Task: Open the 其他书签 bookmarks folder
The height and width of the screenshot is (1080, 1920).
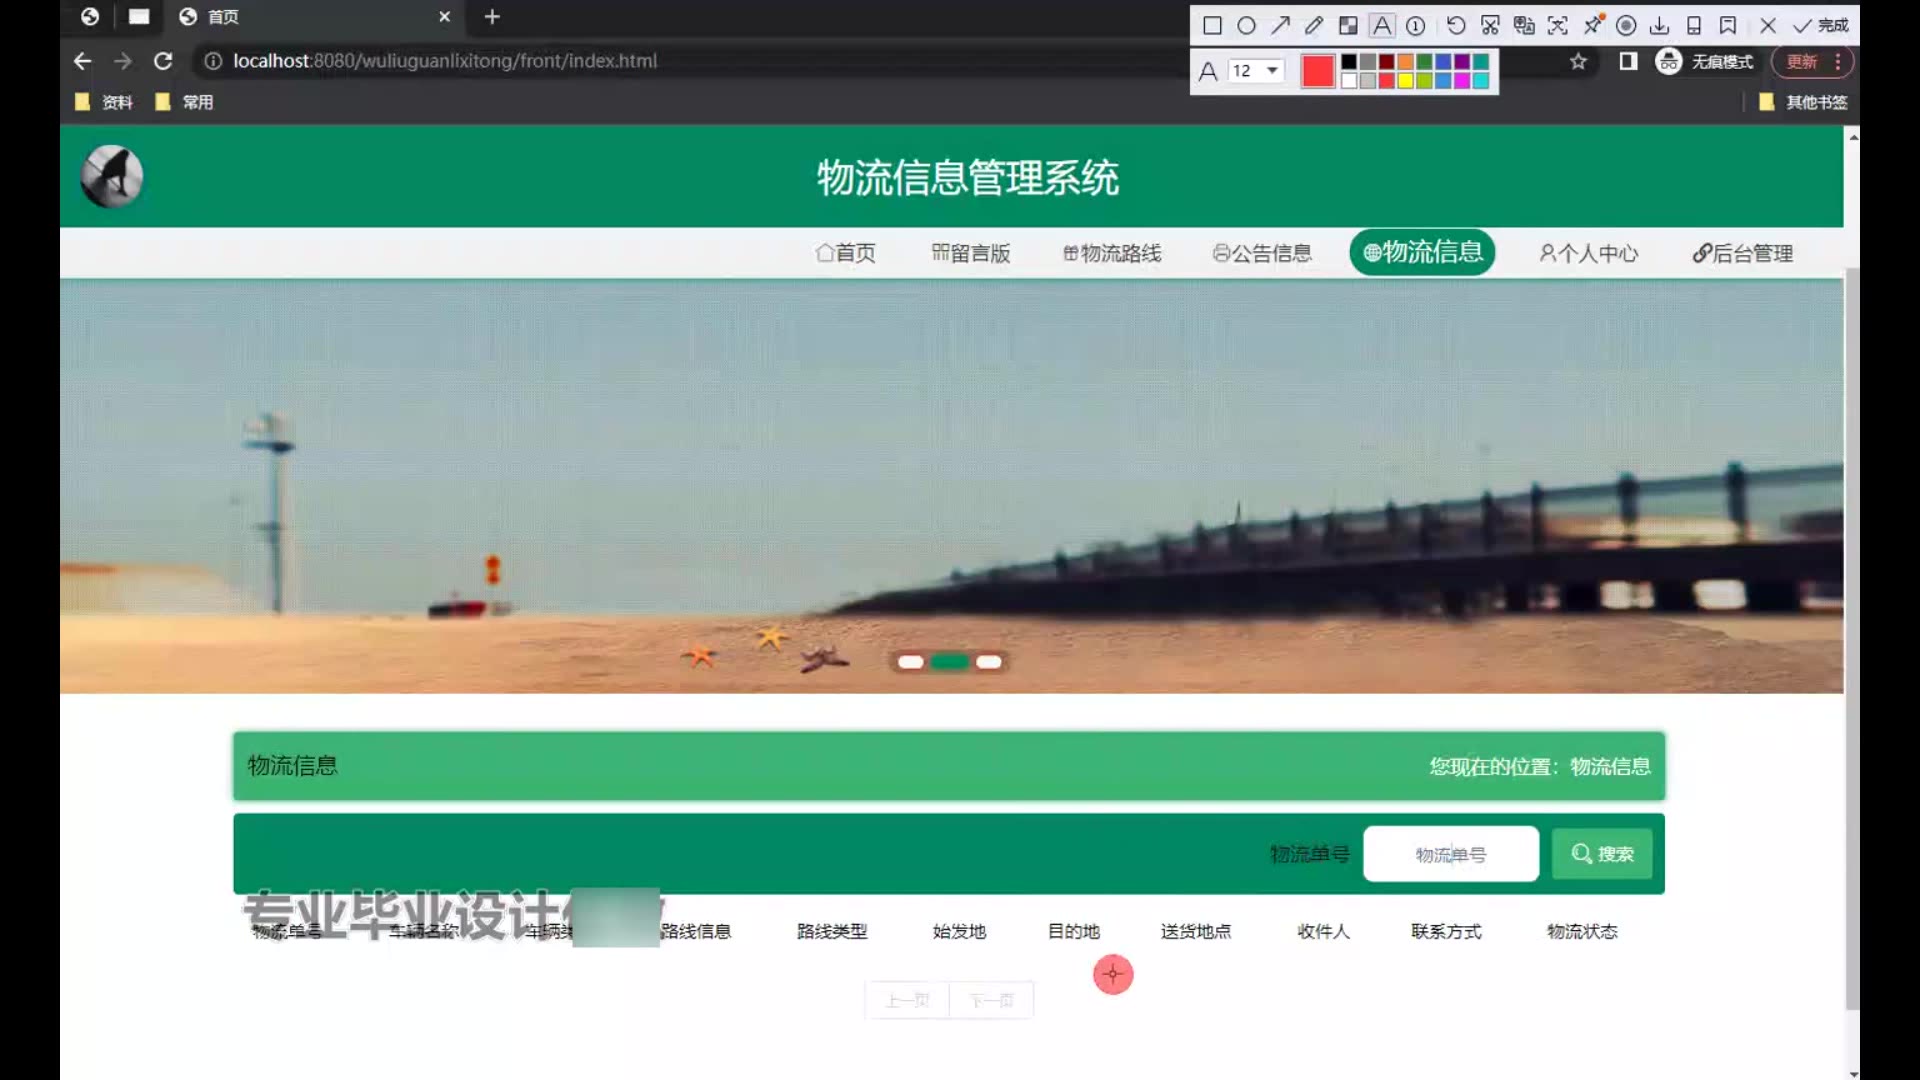Action: pyautogui.click(x=1803, y=102)
